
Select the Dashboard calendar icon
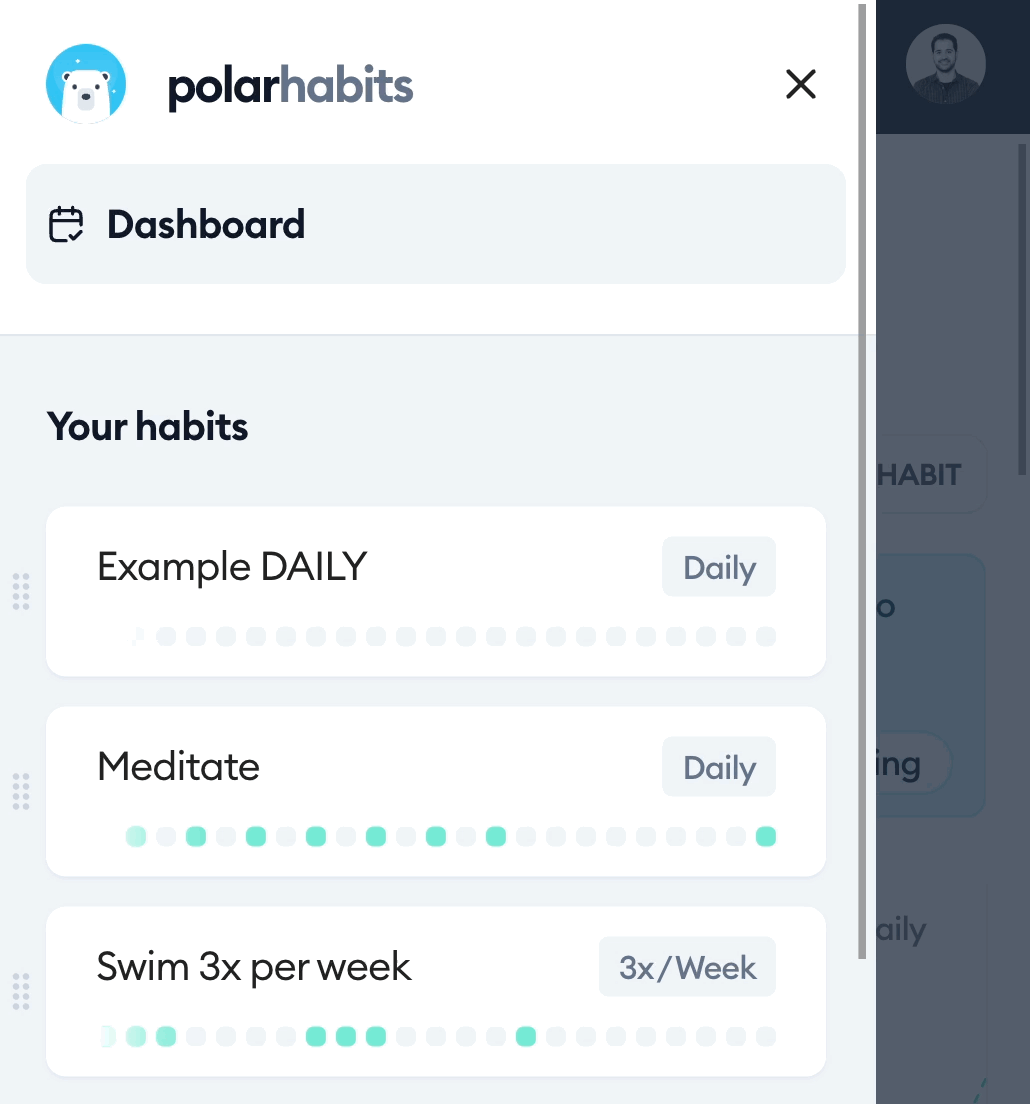pos(67,224)
